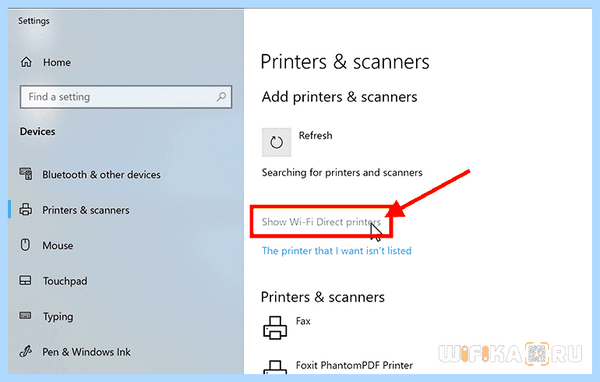This screenshot has height=382, width=600.
Task: Select the Fax device entry
Action: tap(303, 321)
